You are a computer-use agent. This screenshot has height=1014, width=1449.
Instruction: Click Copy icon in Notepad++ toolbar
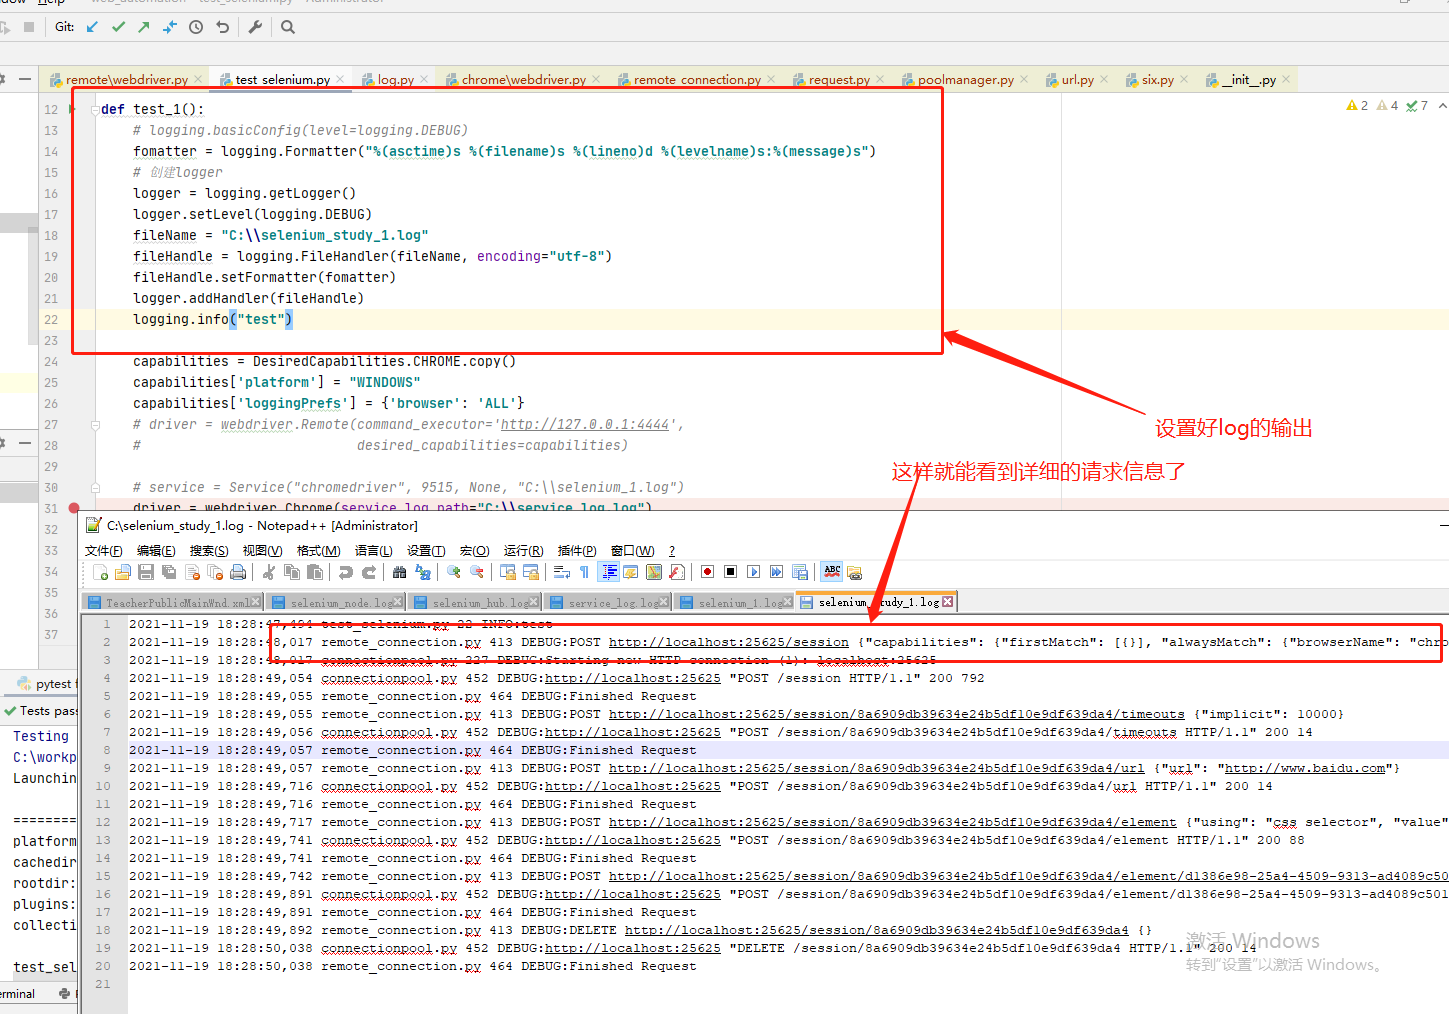[292, 572]
